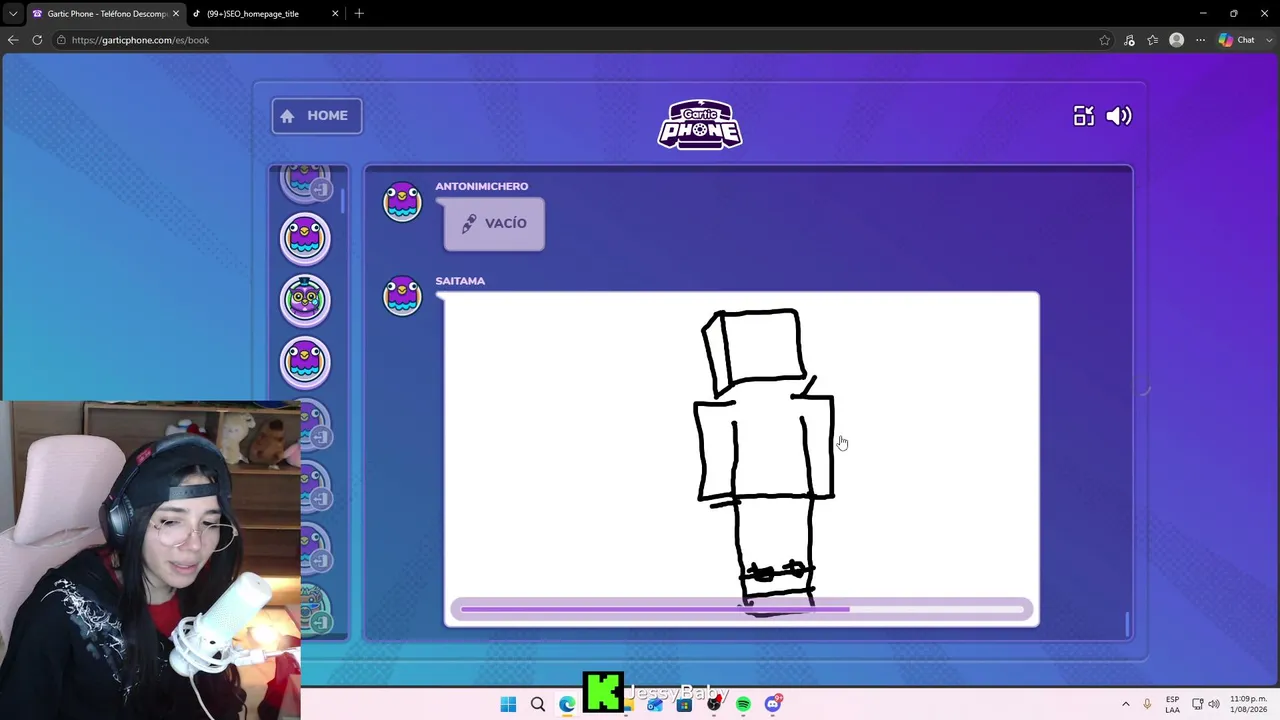Open Microsoft Store from the taskbar

pos(684,704)
